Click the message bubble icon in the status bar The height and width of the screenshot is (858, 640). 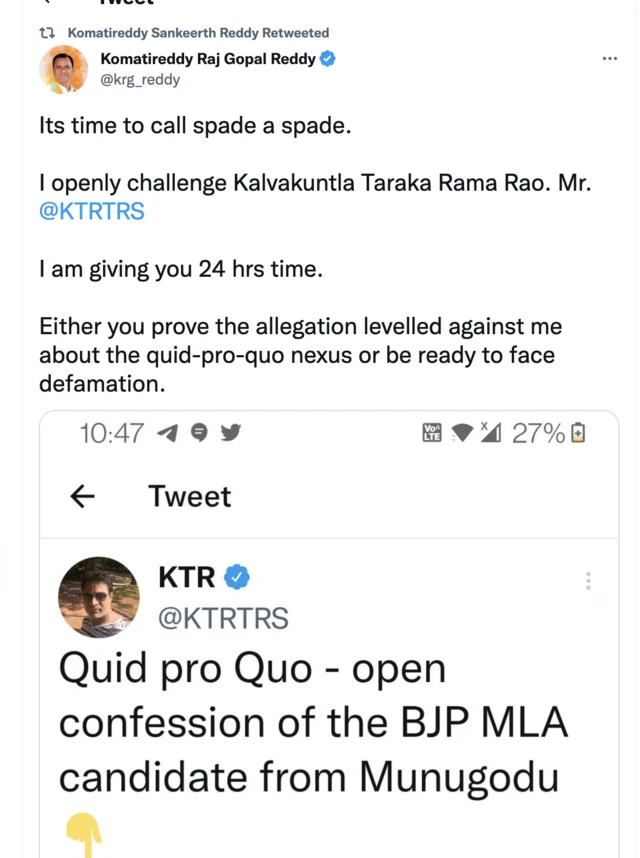point(199,433)
